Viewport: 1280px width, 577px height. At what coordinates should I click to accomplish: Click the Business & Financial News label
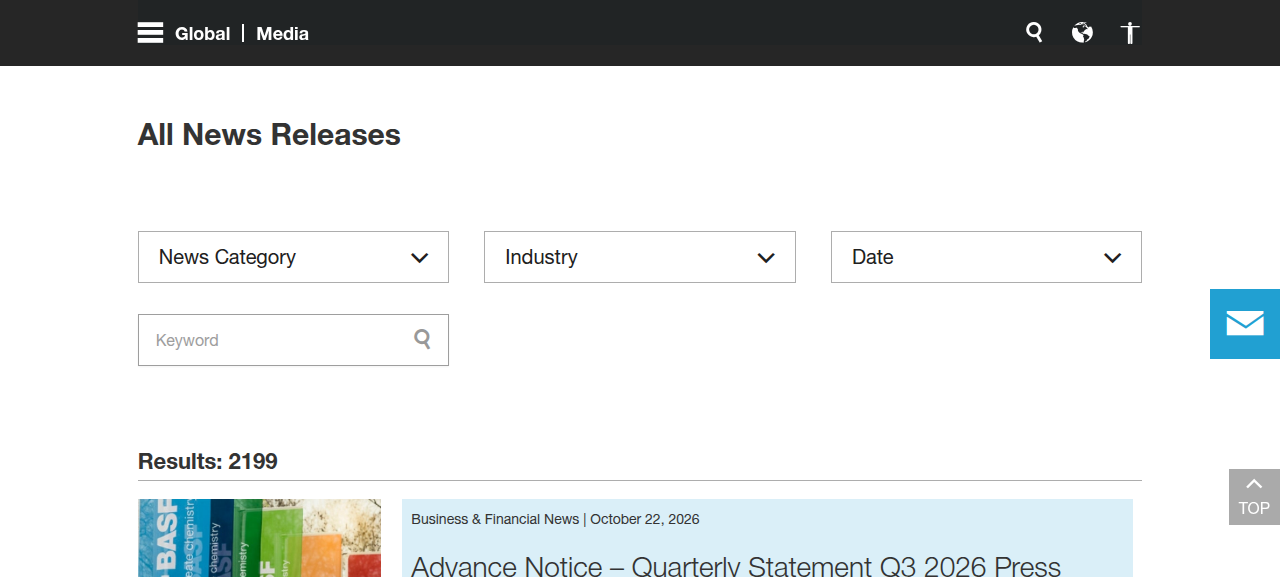pos(495,519)
